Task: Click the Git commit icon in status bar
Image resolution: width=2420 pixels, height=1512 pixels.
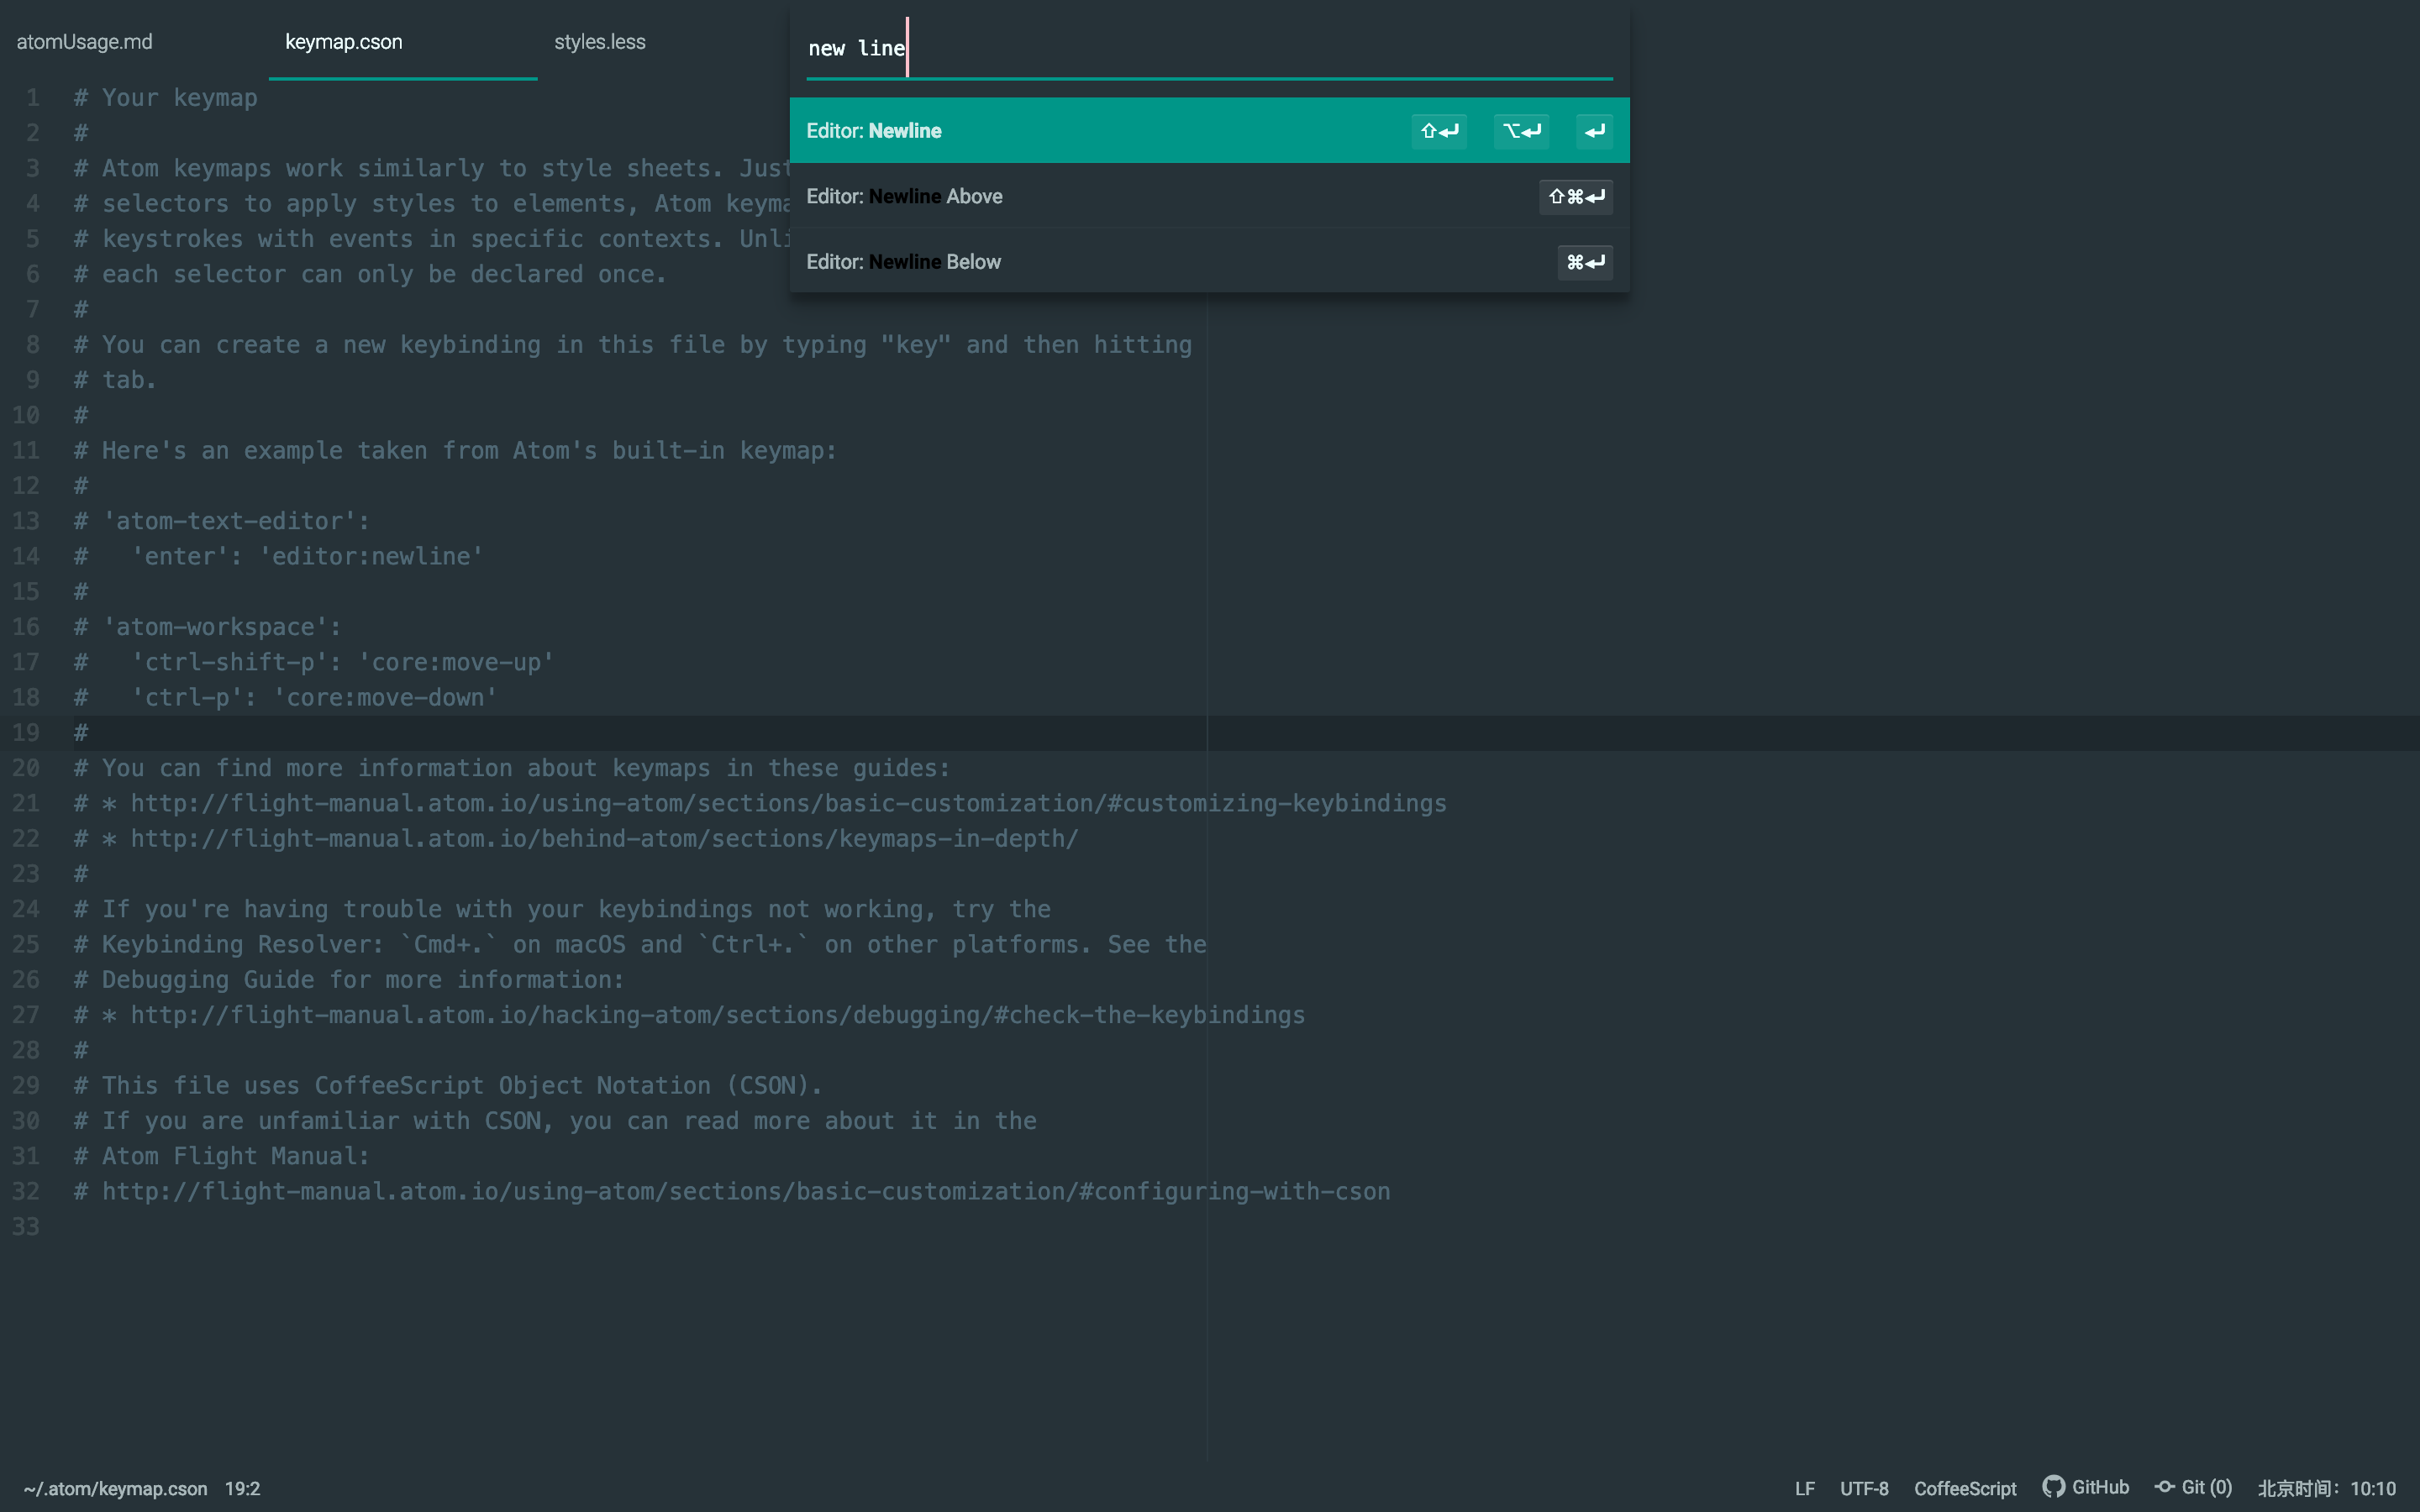Action: click(2164, 1487)
